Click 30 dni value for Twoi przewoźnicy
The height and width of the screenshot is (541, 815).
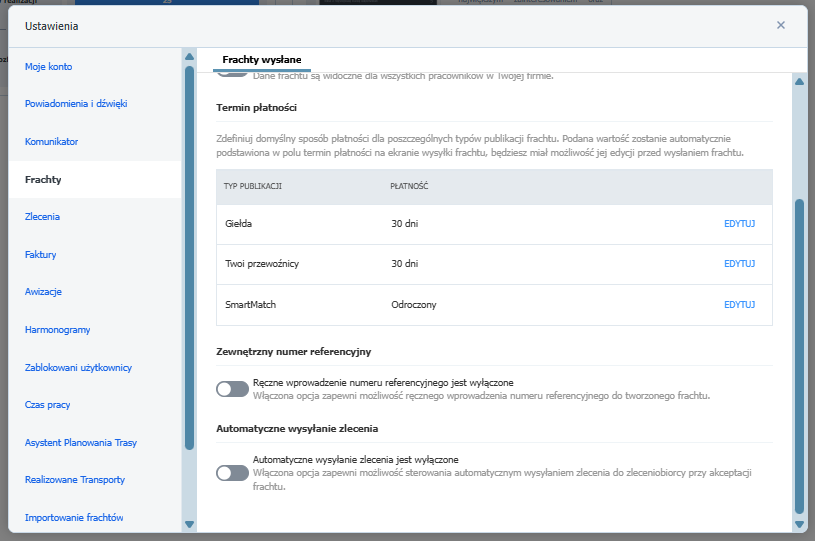coord(405,263)
